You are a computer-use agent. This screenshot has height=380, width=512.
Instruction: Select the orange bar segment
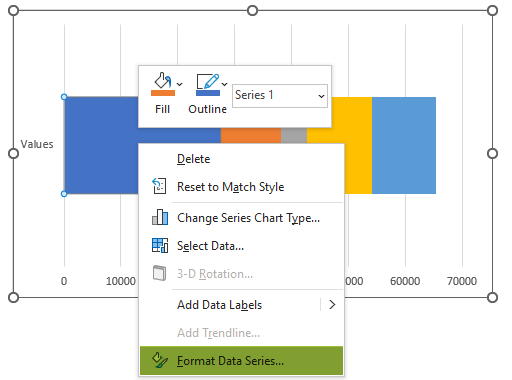tap(251, 135)
